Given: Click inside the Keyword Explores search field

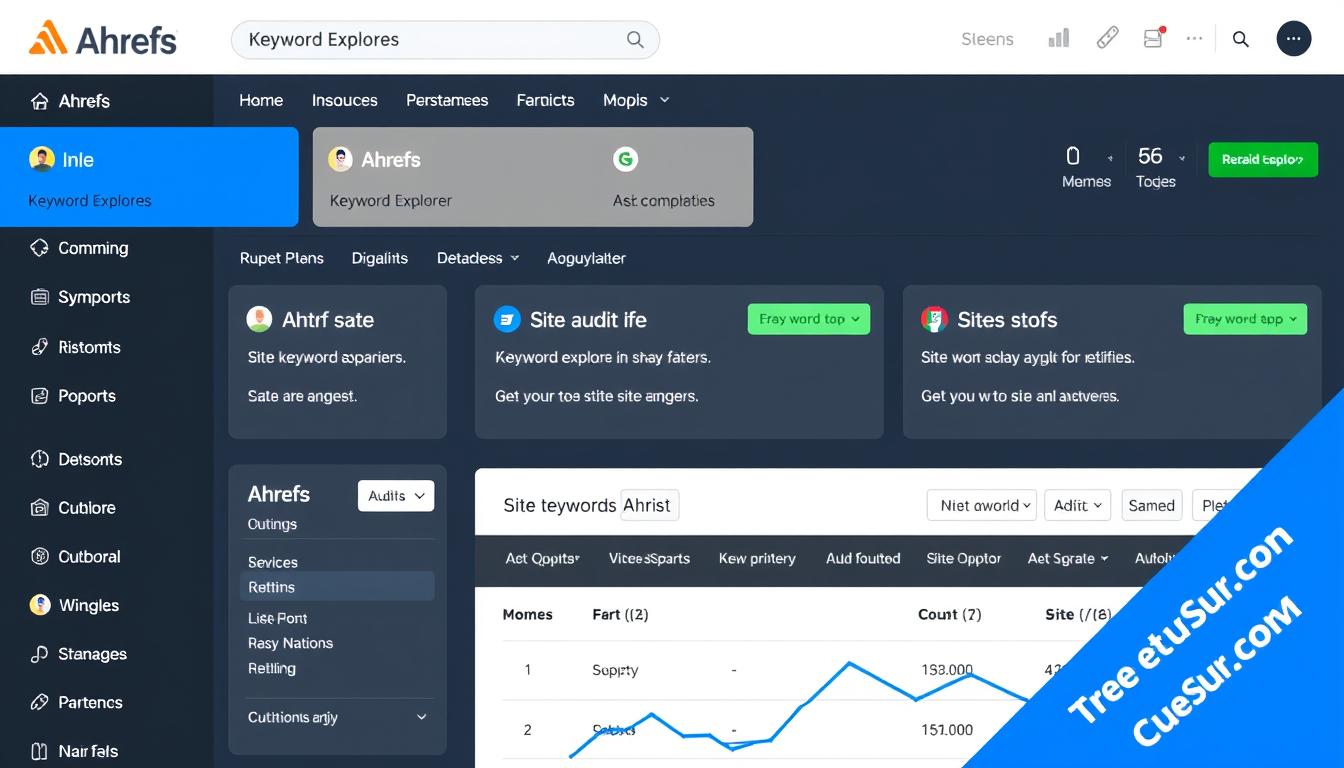Looking at the screenshot, I should click(445, 39).
